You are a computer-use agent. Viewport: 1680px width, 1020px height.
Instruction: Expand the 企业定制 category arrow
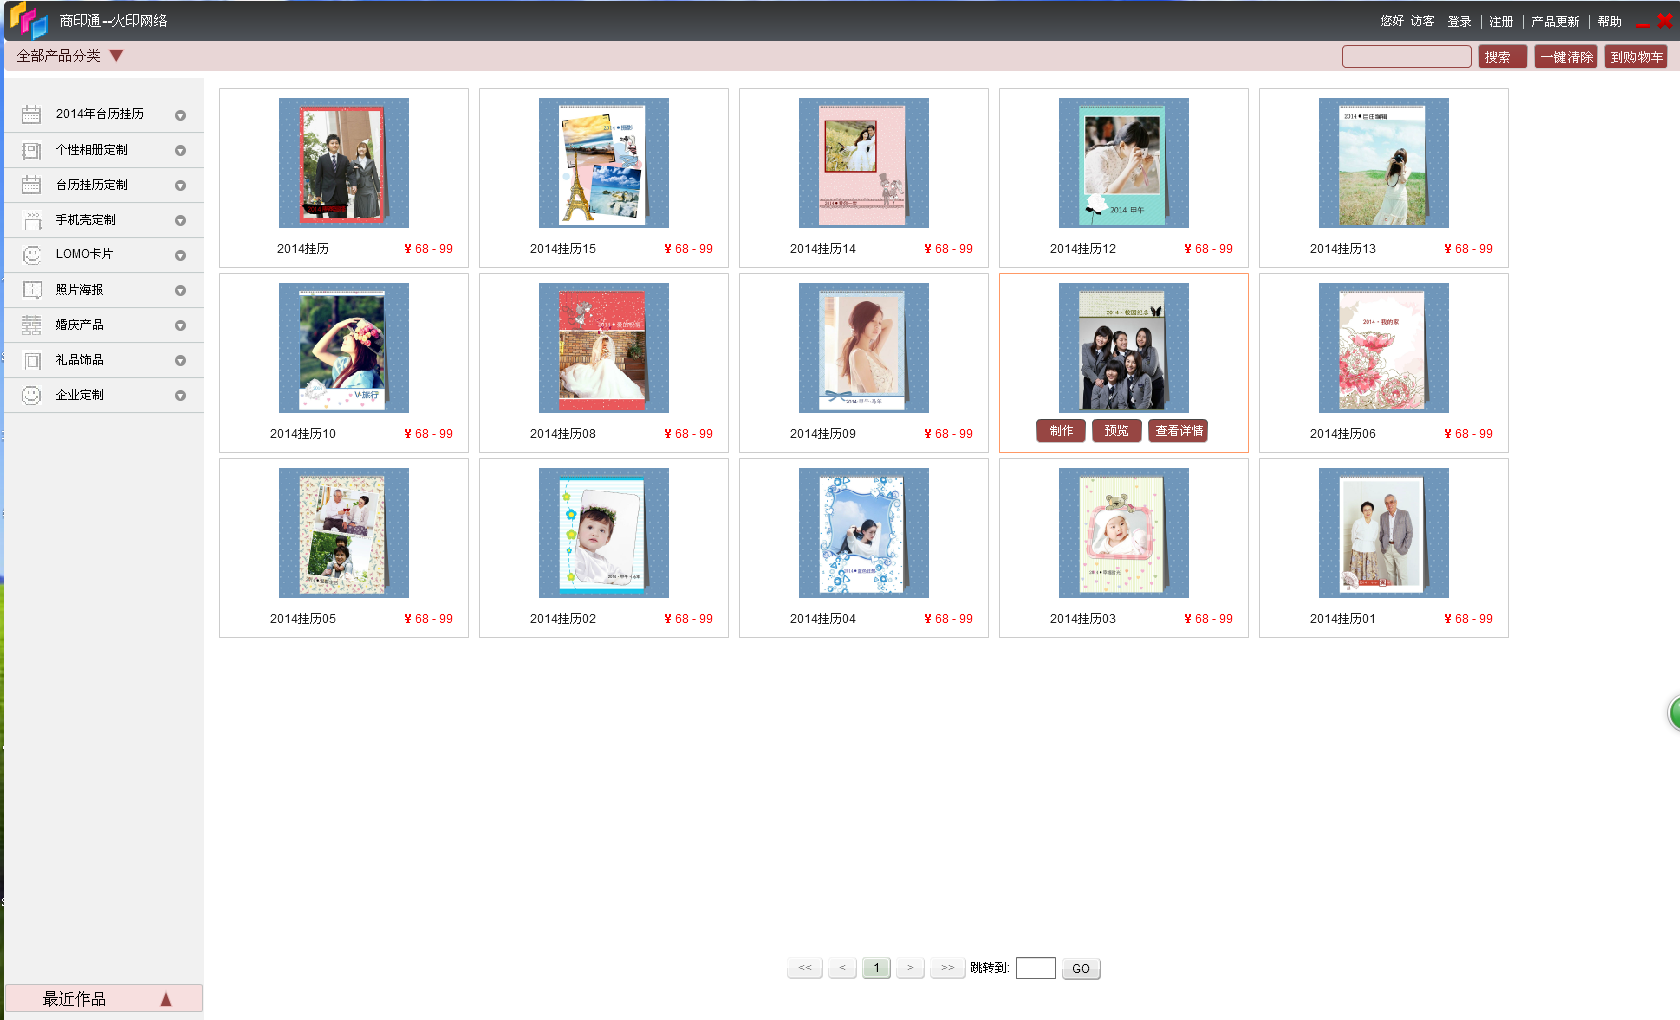pyautogui.click(x=180, y=396)
